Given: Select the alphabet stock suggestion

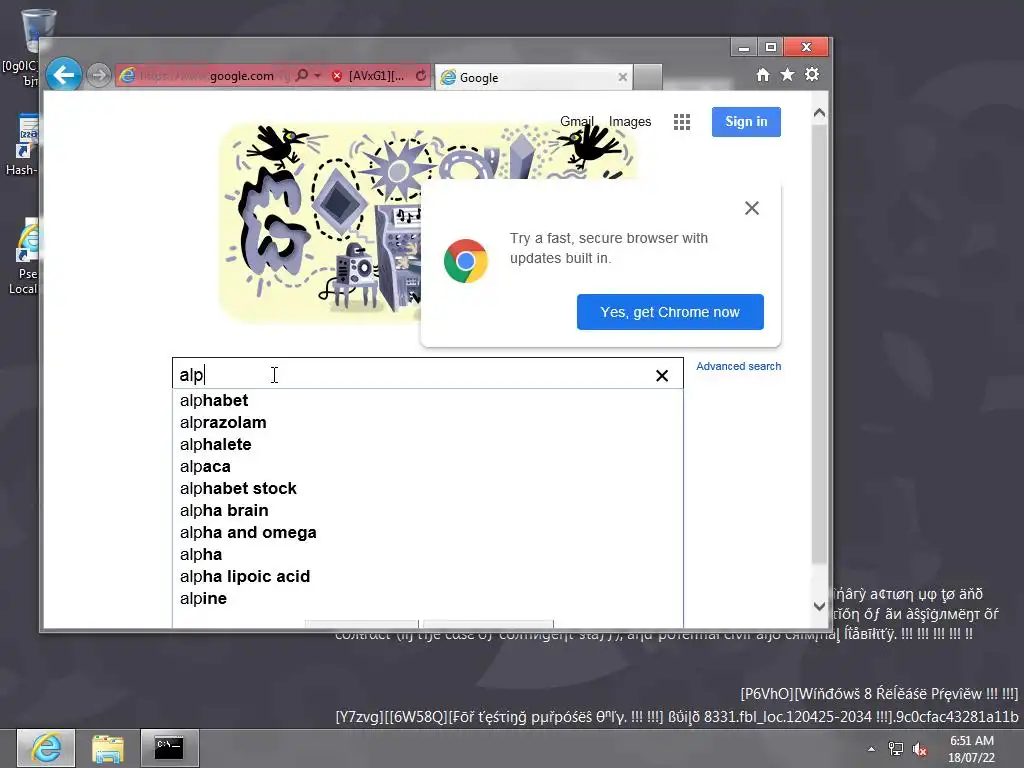Looking at the screenshot, I should coord(427,488).
